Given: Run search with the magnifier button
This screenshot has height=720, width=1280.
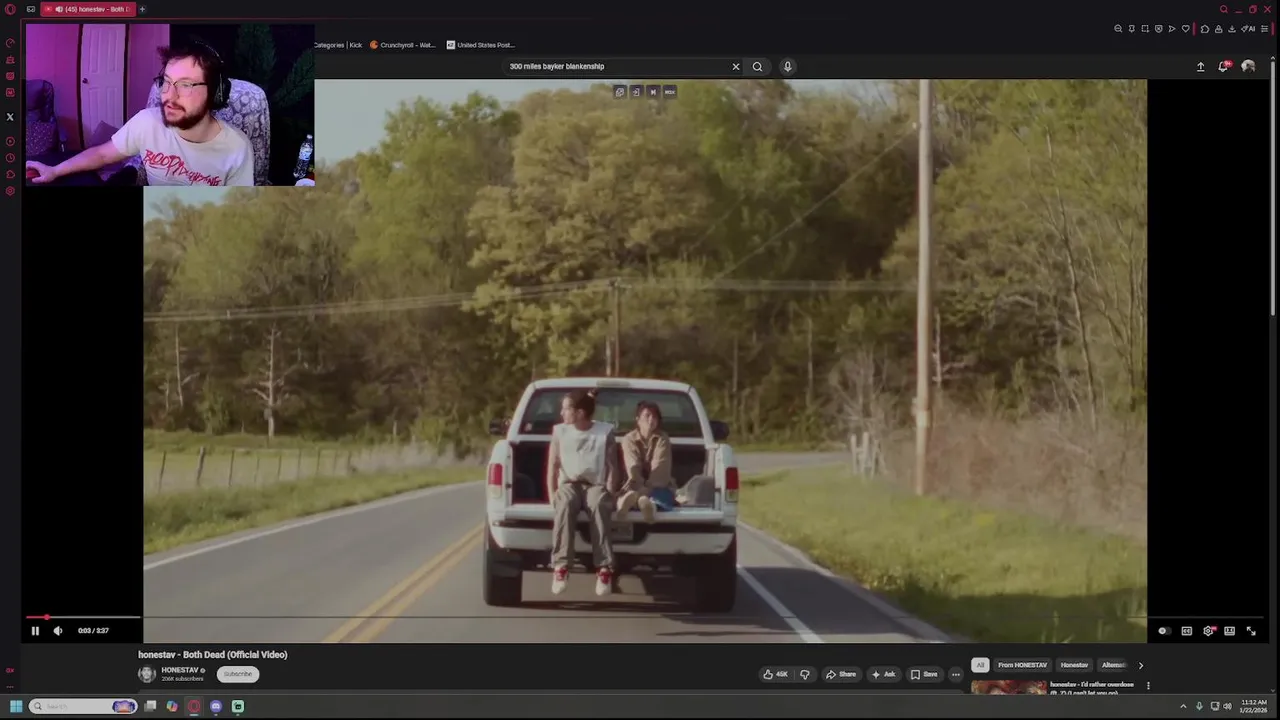Looking at the screenshot, I should click(757, 67).
